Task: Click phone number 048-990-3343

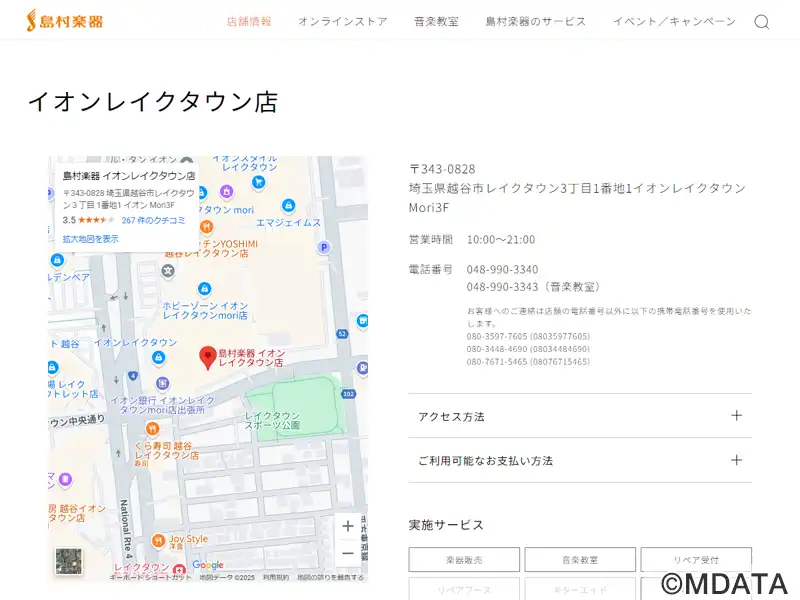Action: pyautogui.click(x=502, y=287)
